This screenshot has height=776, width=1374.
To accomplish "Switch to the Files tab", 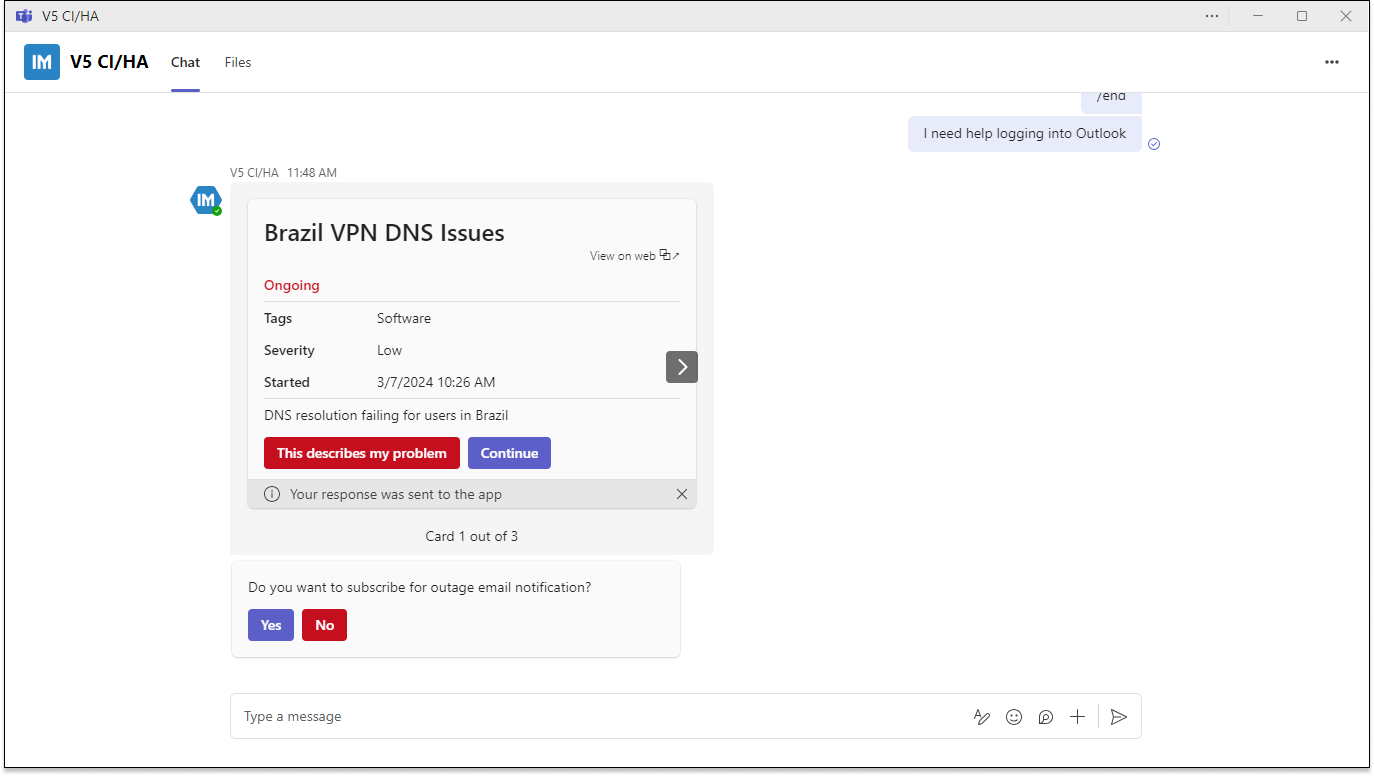I will coord(238,62).
